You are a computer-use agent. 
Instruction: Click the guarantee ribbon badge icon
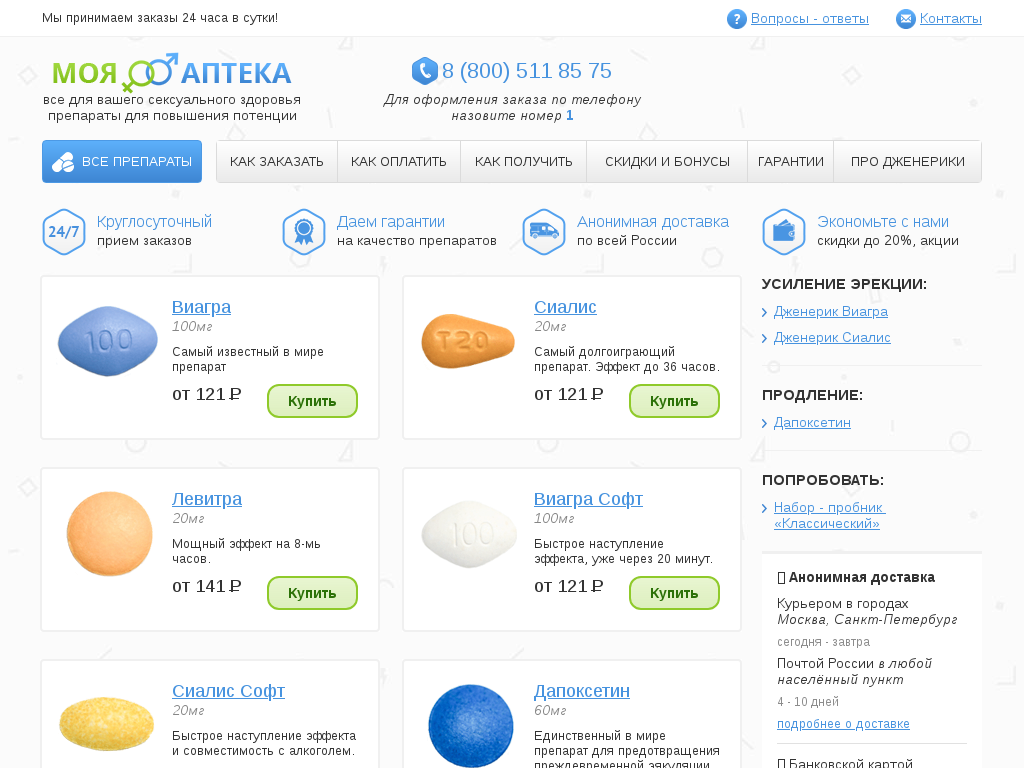point(304,232)
